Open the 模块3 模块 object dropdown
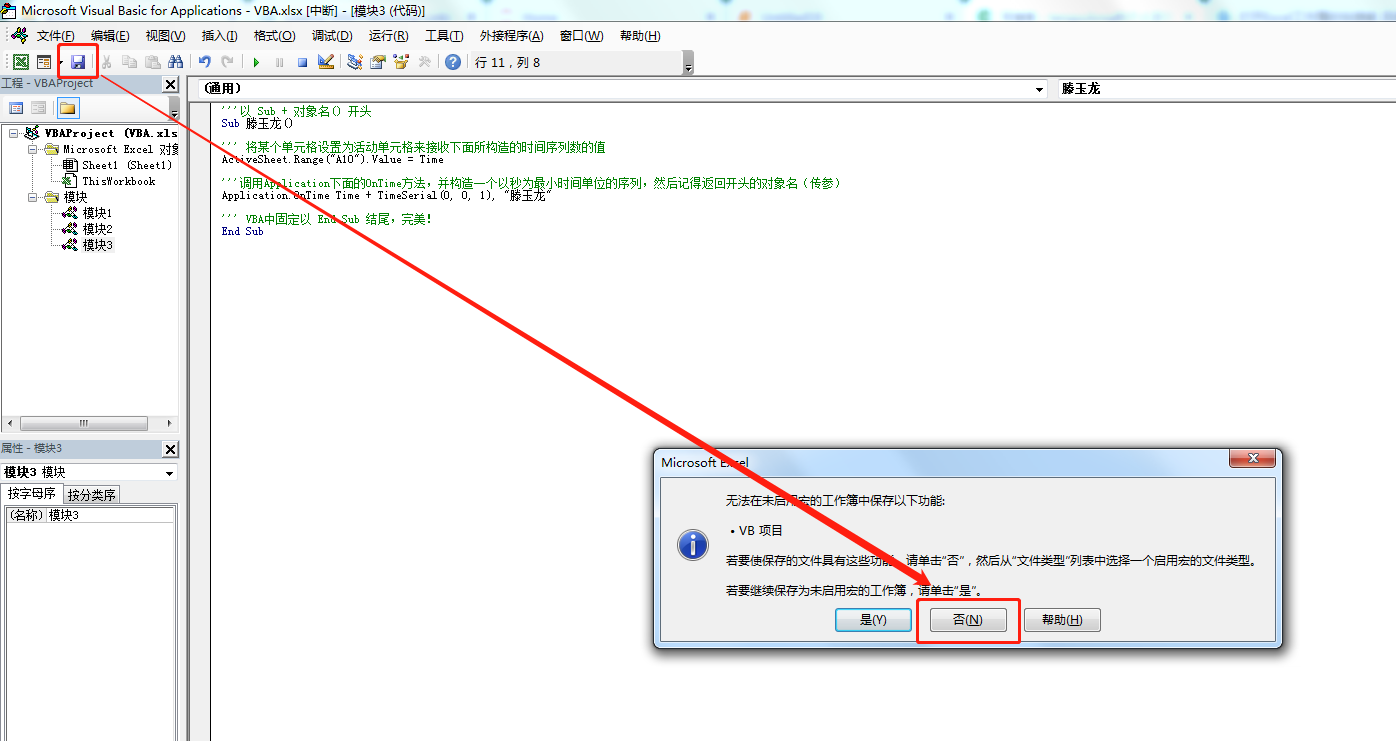 click(169, 473)
